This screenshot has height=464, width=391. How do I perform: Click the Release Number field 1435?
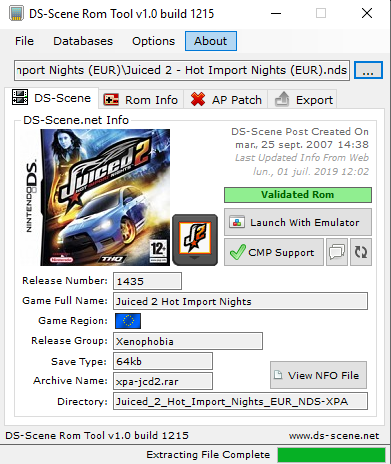pos(147,281)
